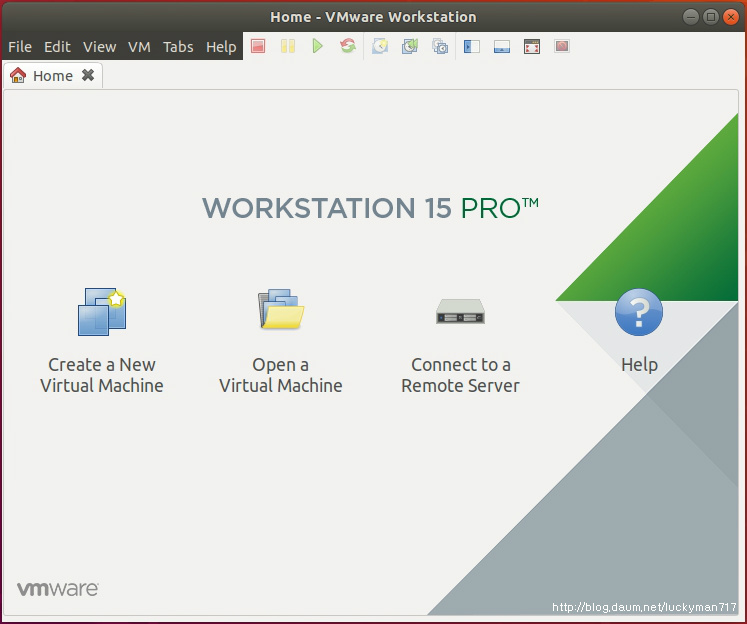Open the VM menu

pyautogui.click(x=139, y=47)
